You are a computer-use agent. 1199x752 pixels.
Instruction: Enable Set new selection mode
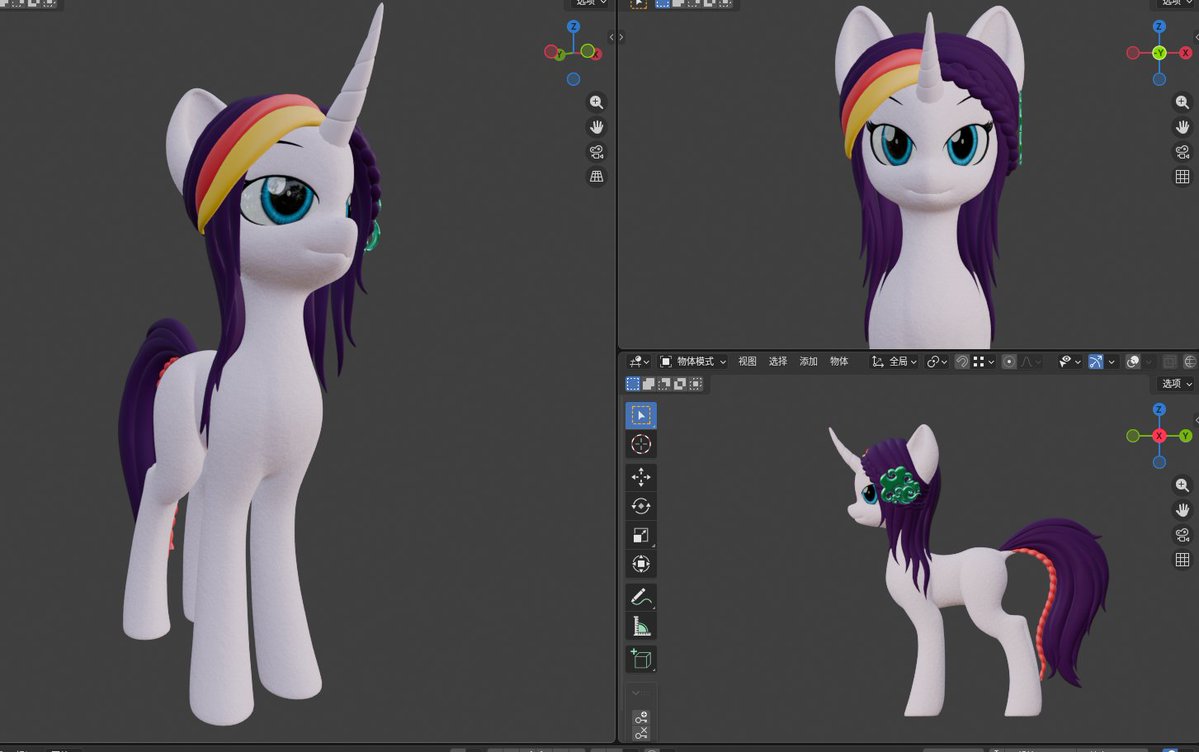(x=633, y=384)
